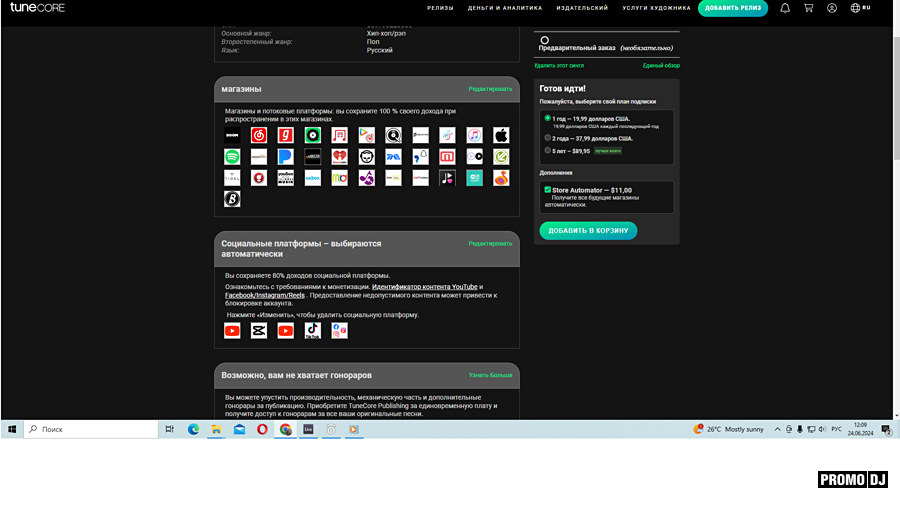Open the user account menu
This screenshot has height=506, width=900.
832,8
